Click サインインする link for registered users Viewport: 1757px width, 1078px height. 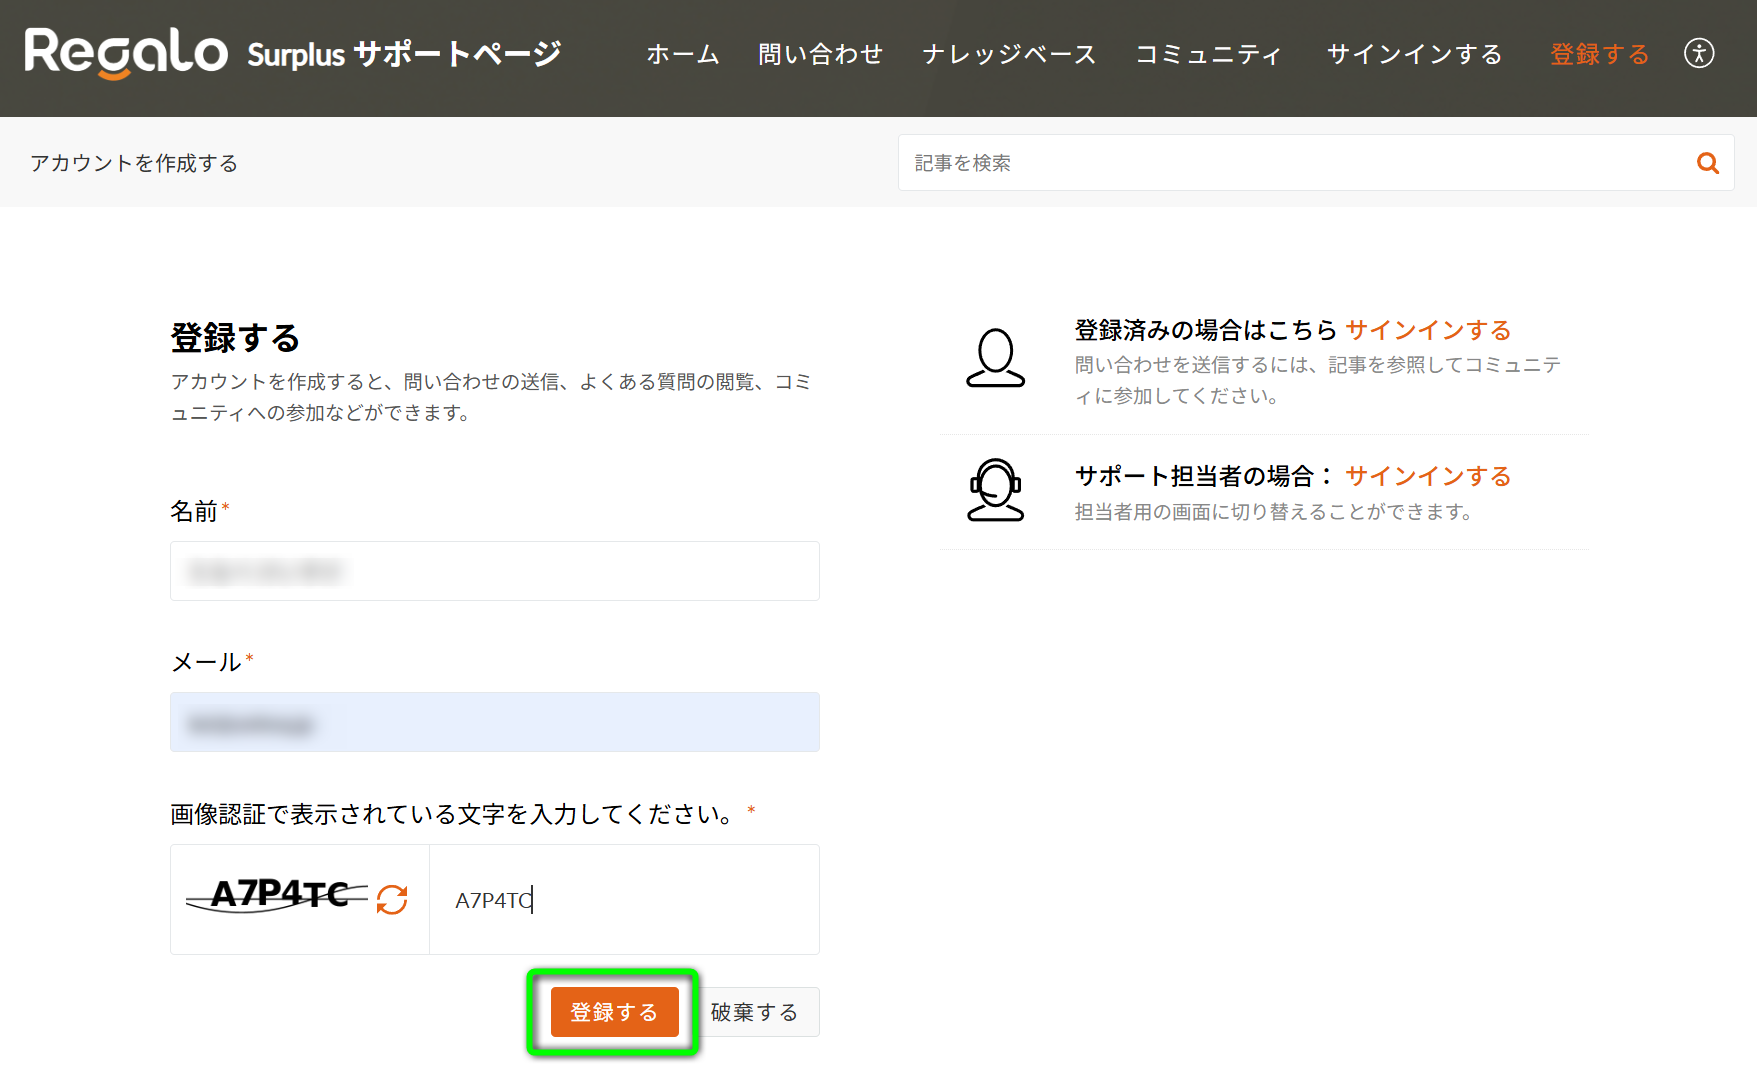tap(1427, 330)
